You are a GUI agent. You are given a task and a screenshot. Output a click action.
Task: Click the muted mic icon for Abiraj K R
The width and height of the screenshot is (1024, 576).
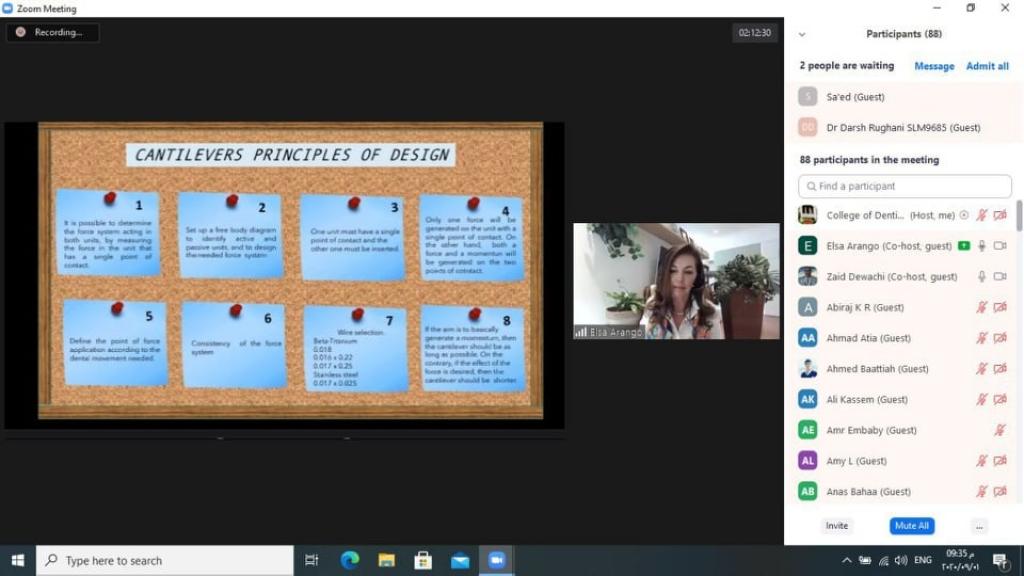982,308
